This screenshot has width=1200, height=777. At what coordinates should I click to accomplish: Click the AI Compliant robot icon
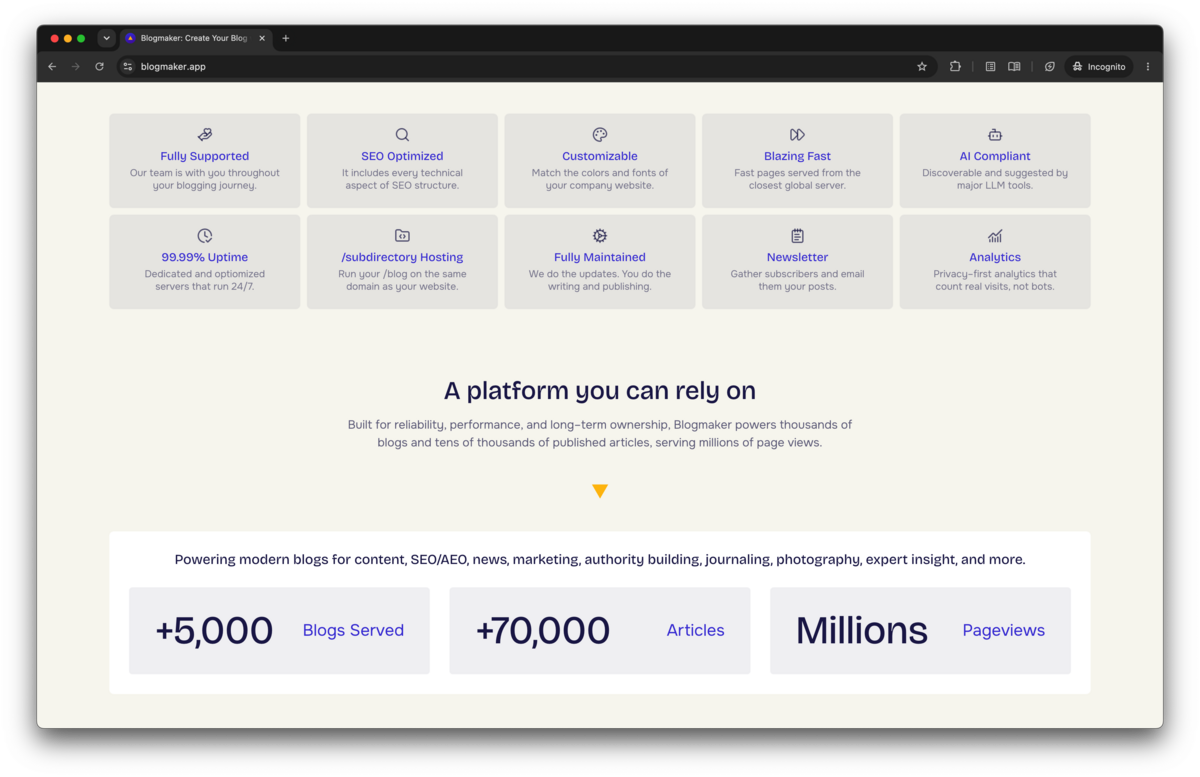995,134
